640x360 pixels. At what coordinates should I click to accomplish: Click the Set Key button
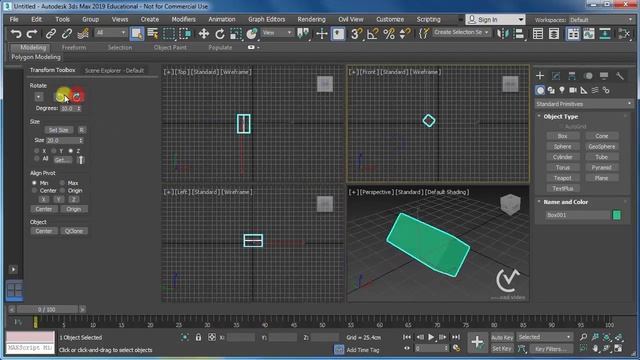click(502, 349)
